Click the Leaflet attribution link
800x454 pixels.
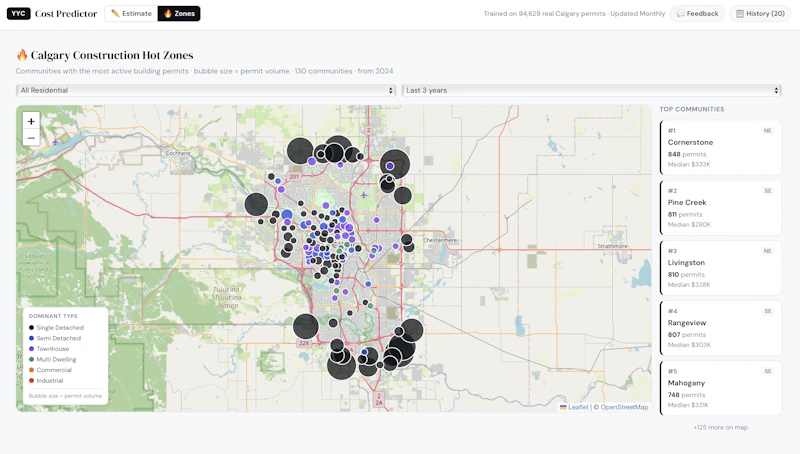[x=574, y=407]
